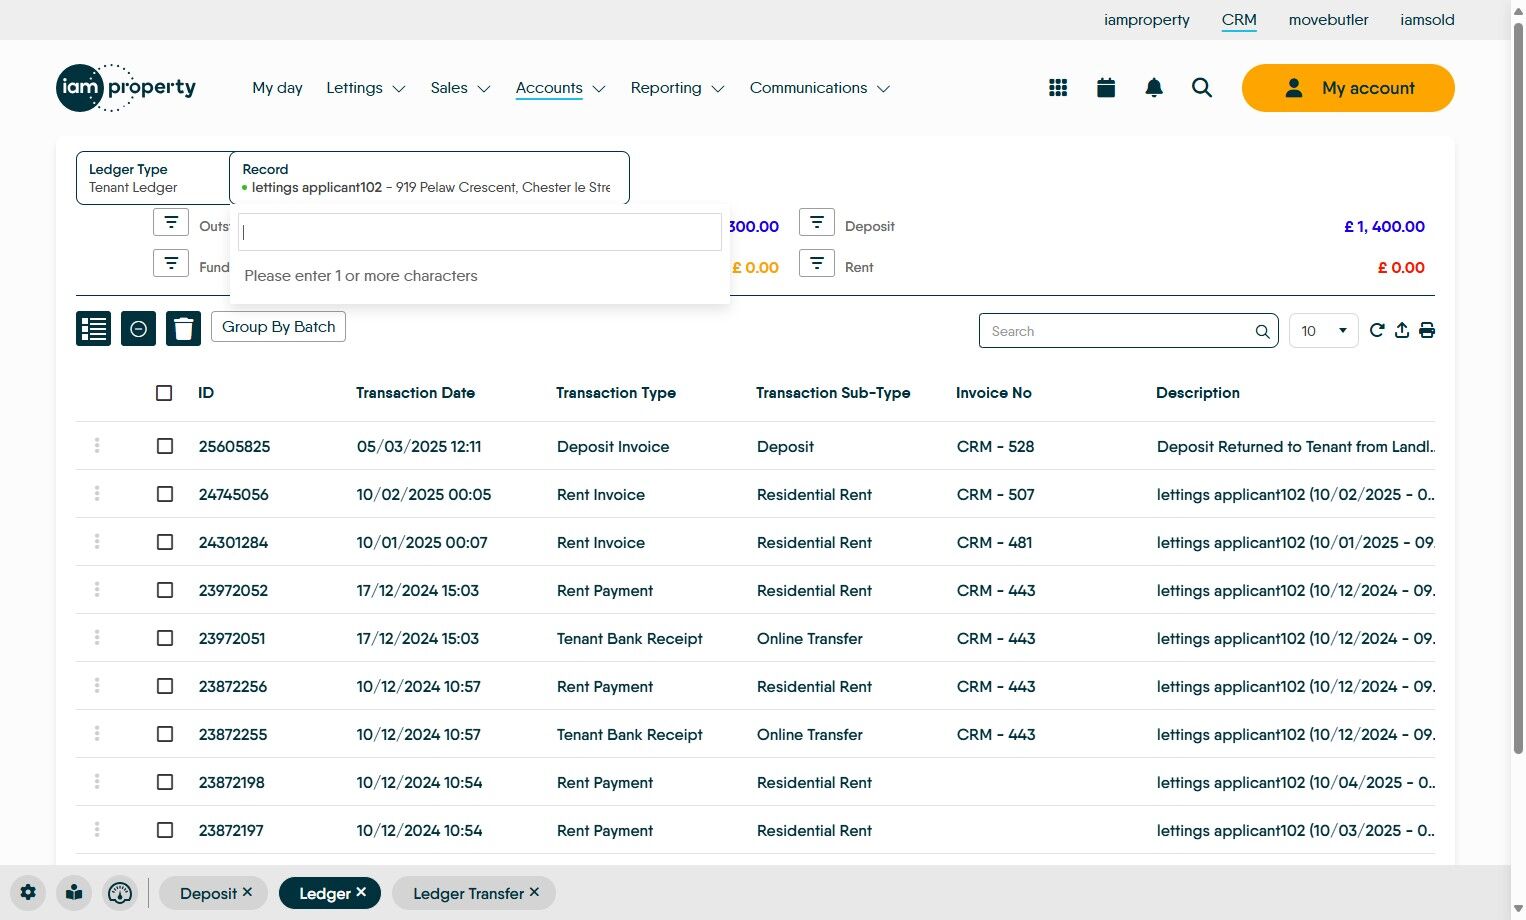Open row actions for transaction 24745056
Screen dimensions: 1526x920
(x=97, y=494)
